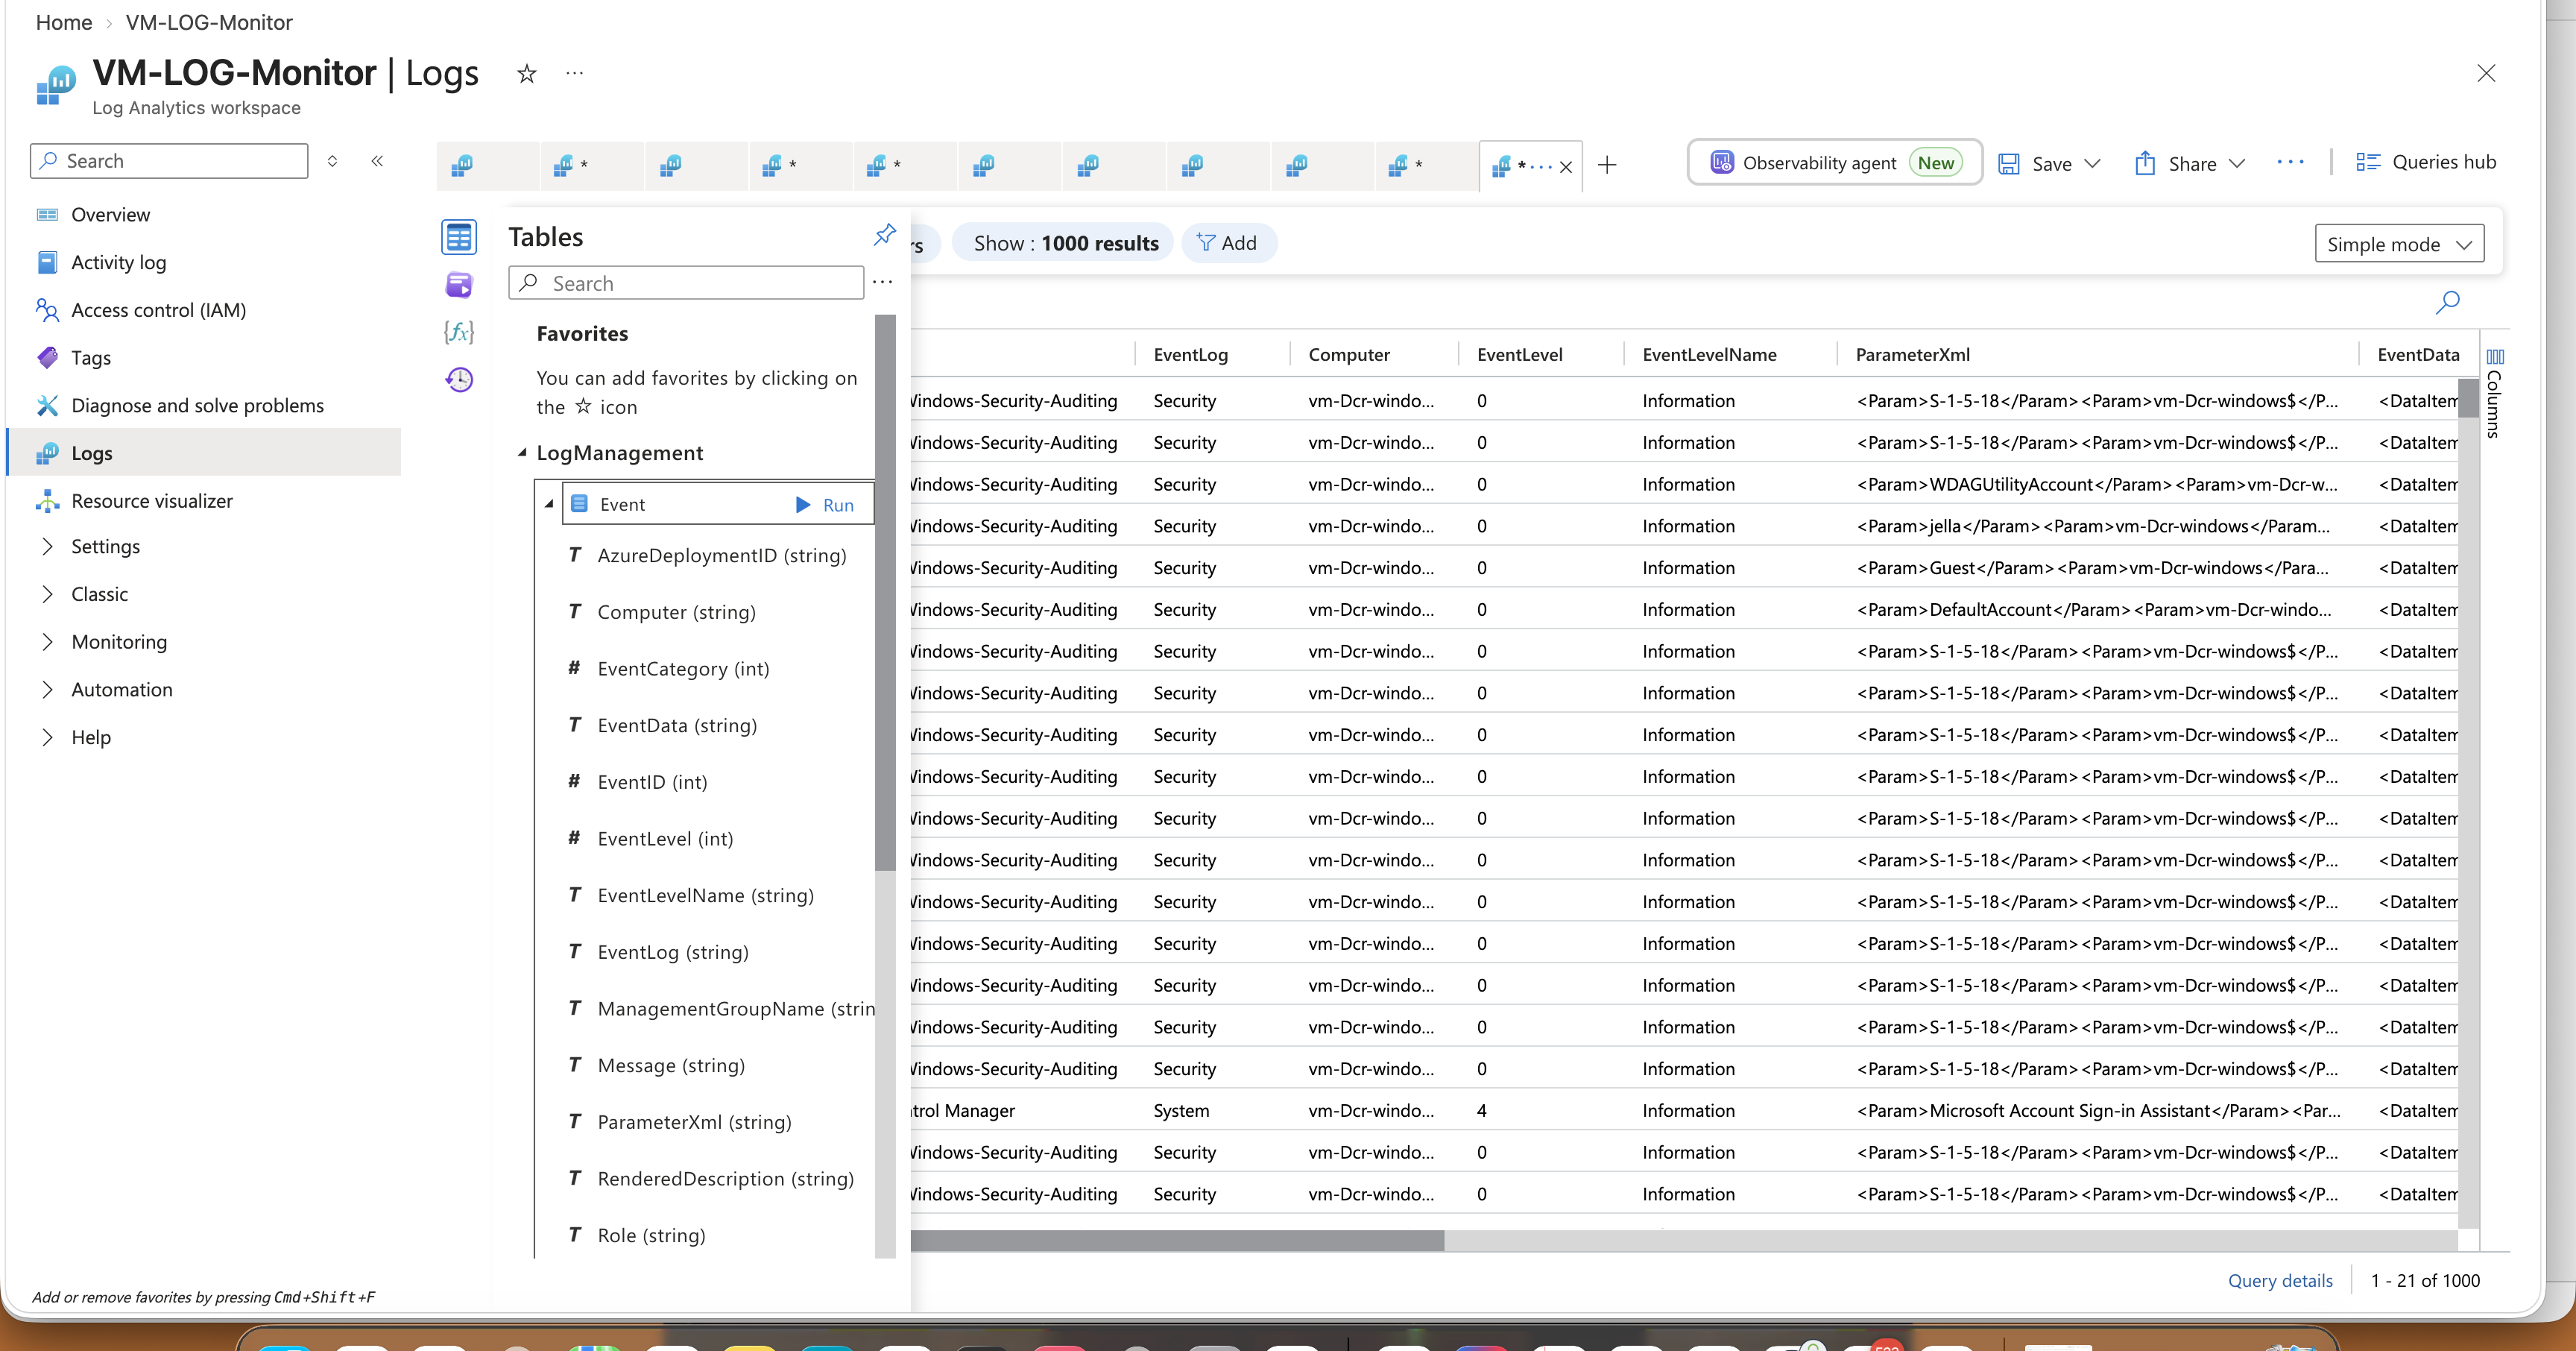The image size is (2576, 1351).
Task: Select the EventCategory (int) field
Action: click(x=683, y=669)
